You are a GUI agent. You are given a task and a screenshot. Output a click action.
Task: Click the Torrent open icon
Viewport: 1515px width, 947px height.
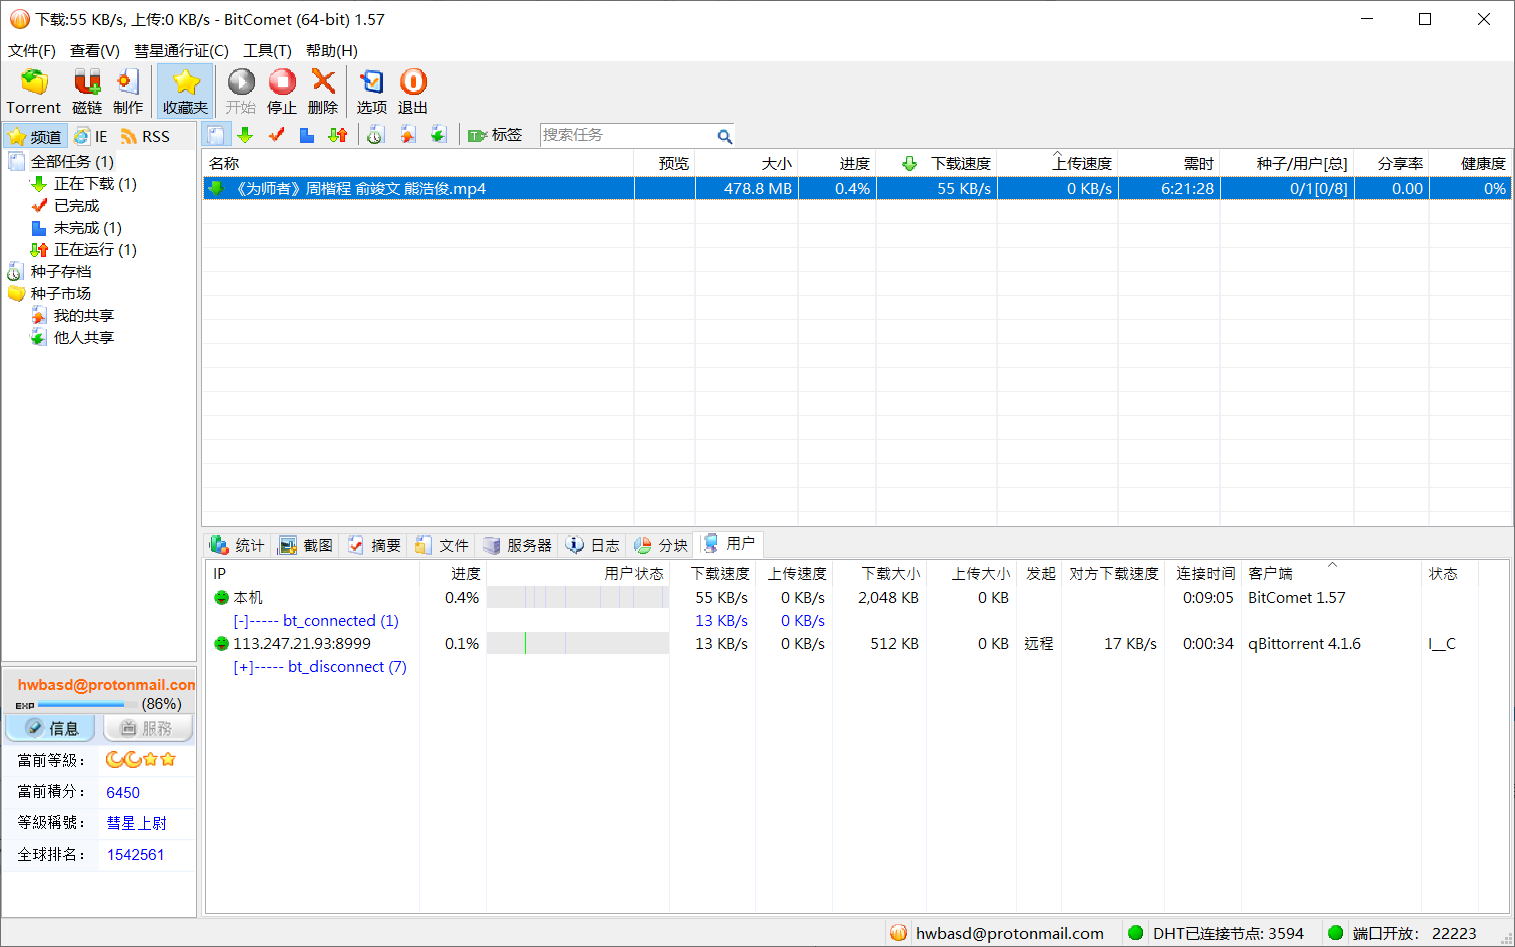coord(34,83)
